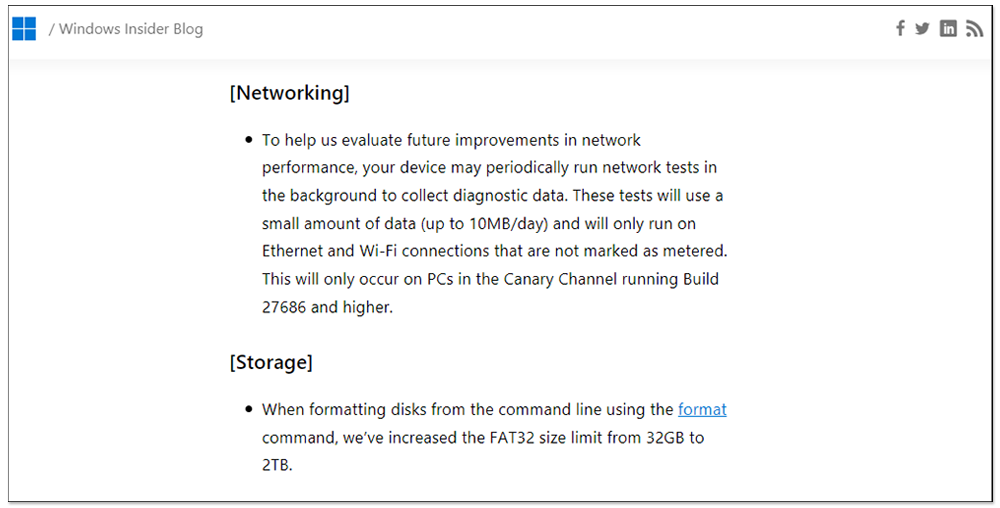The image size is (1000, 508).
Task: Click the '2TB' text under Storage
Action: click(x=277, y=465)
